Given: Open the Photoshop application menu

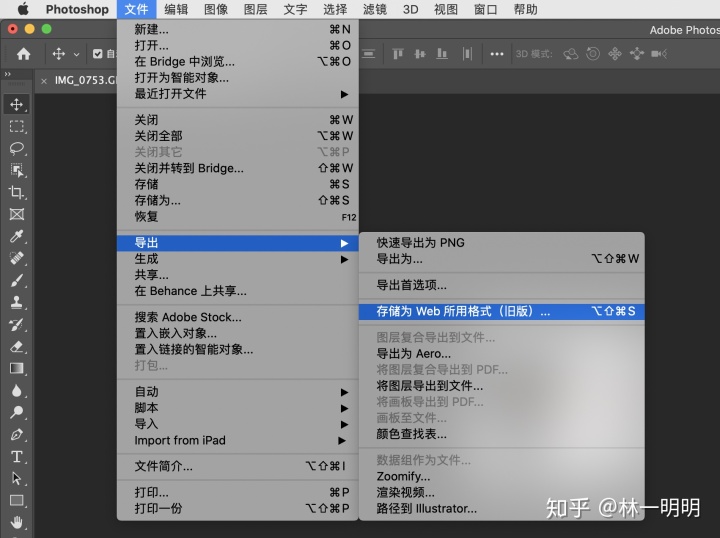Looking at the screenshot, I should pyautogui.click(x=77, y=9).
